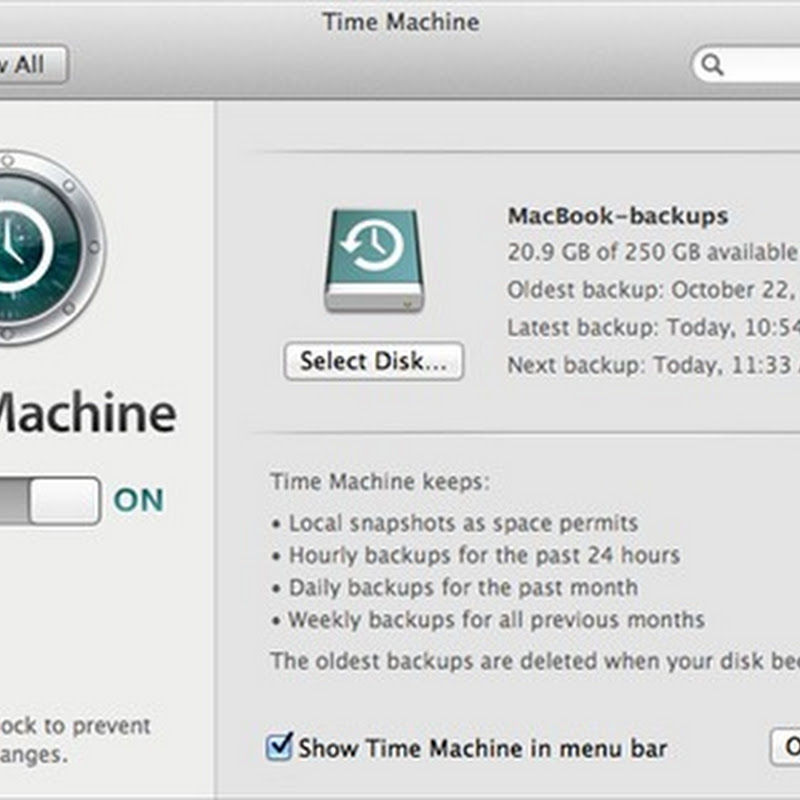This screenshot has height=800, width=800.
Task: Click the Show All button
Action: (x=32, y=65)
